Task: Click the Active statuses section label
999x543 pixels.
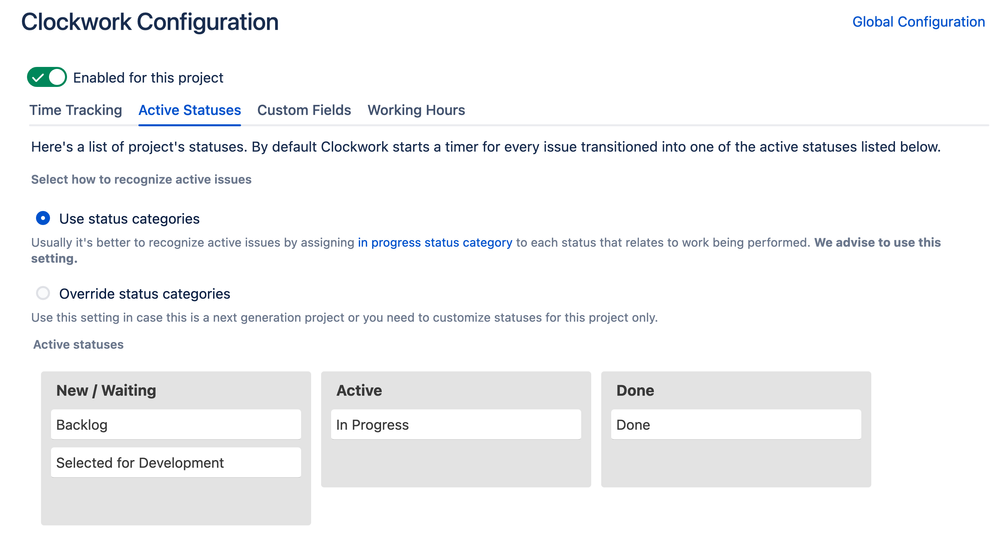Action: tap(78, 344)
